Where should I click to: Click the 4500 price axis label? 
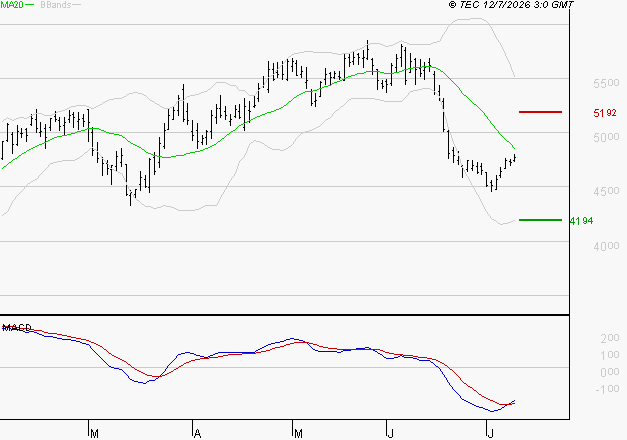[606, 191]
